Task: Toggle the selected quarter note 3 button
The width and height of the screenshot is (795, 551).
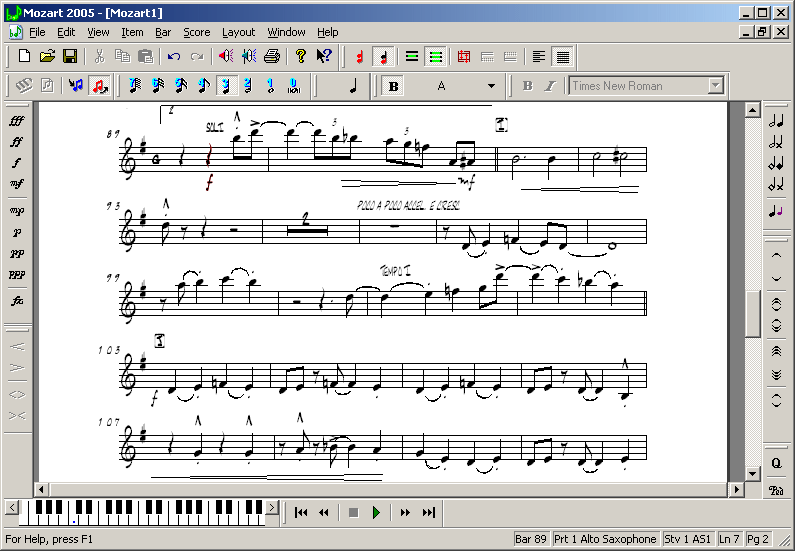Action: click(226, 86)
